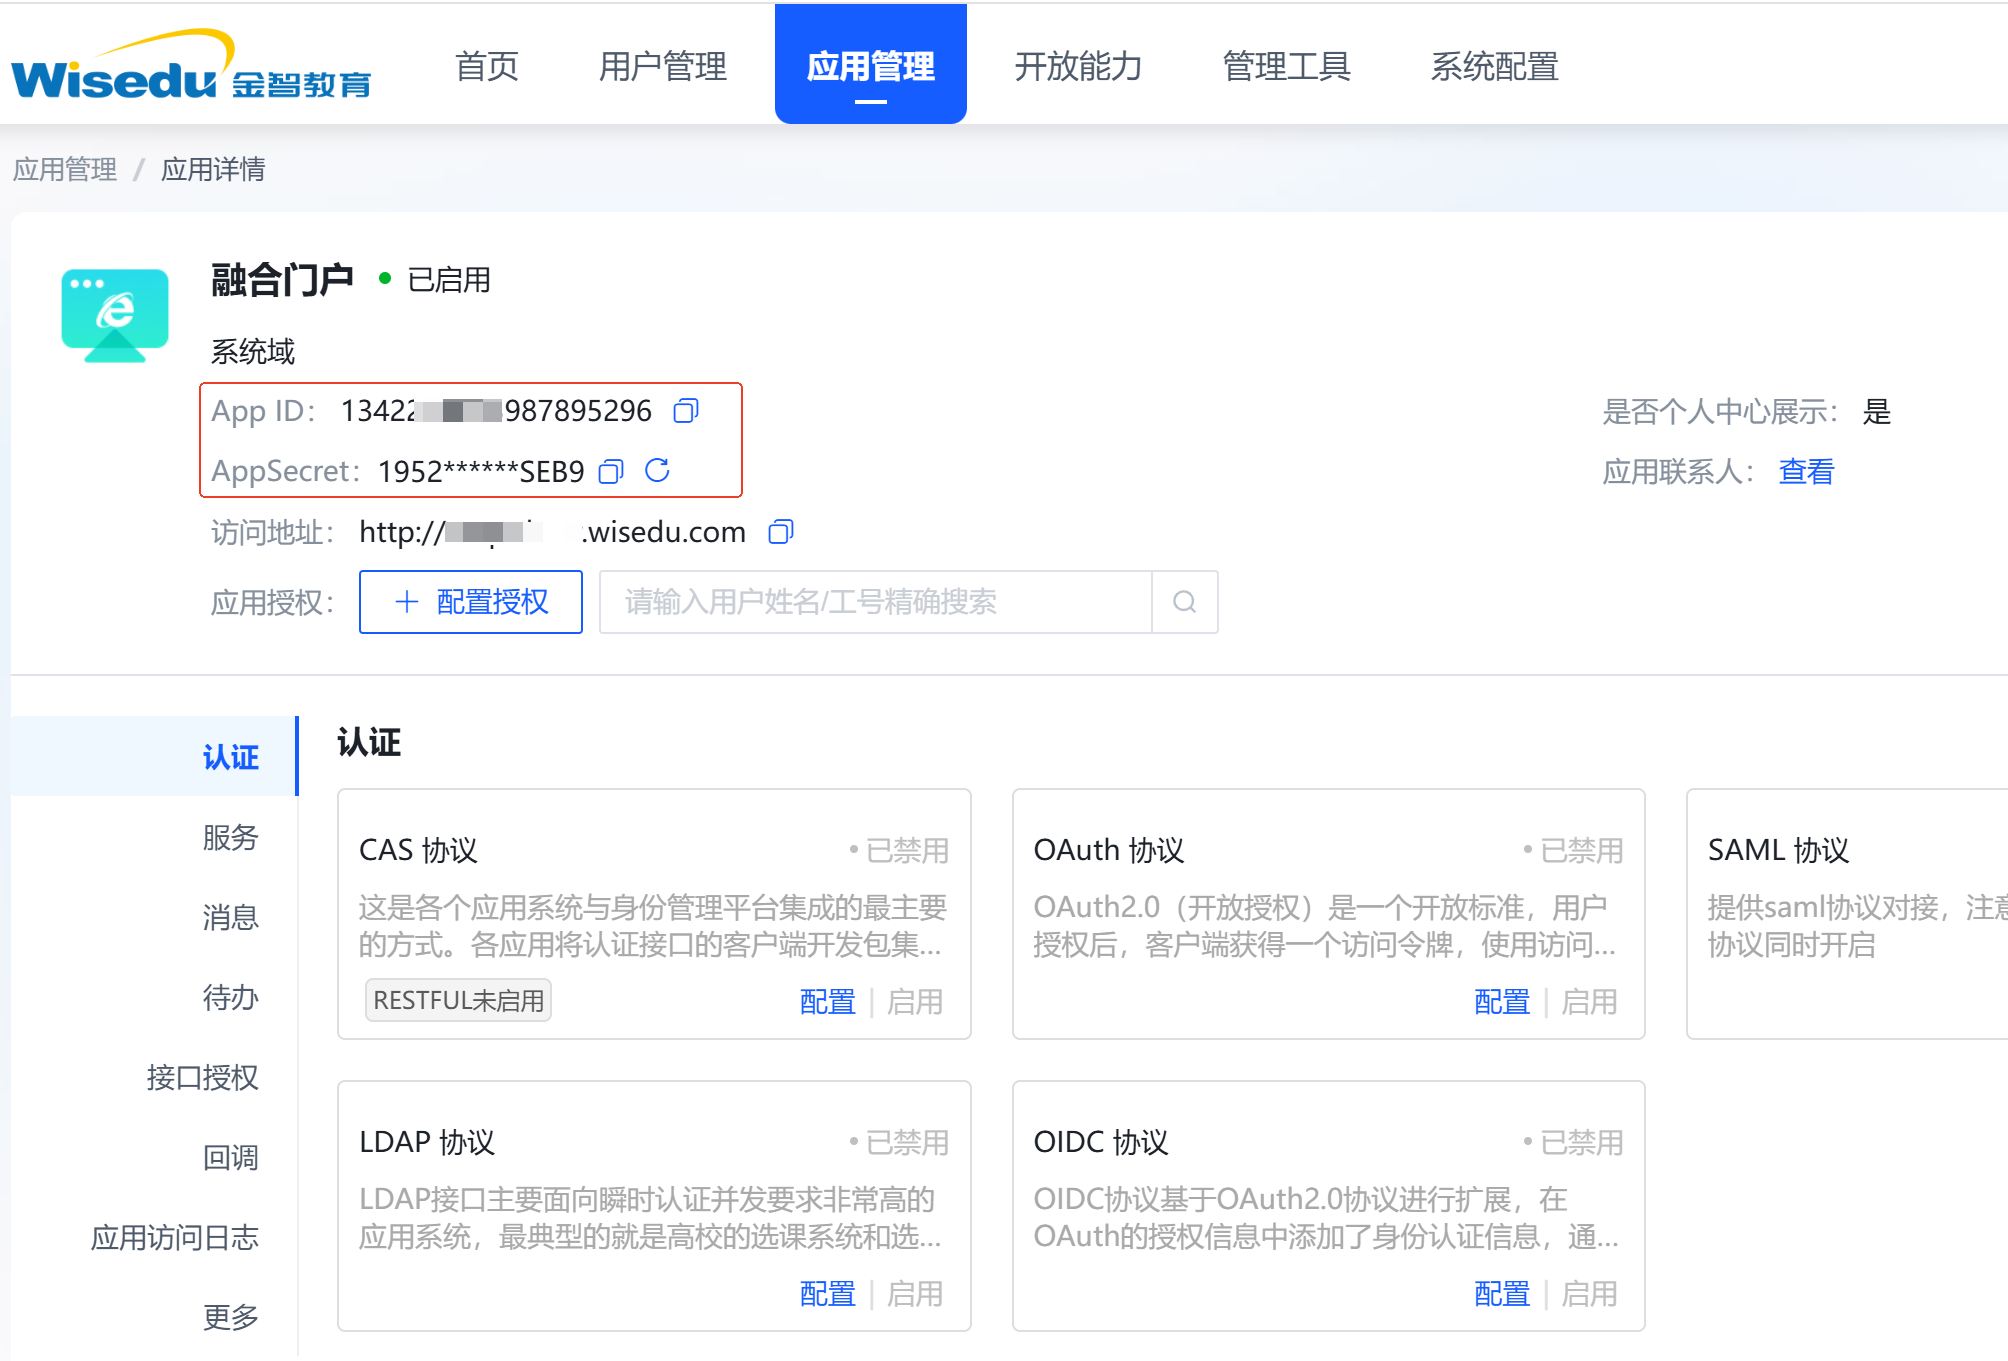2008x1361 pixels.
Task: Click the 应用详情 breadcrumb text
Action: tap(213, 169)
